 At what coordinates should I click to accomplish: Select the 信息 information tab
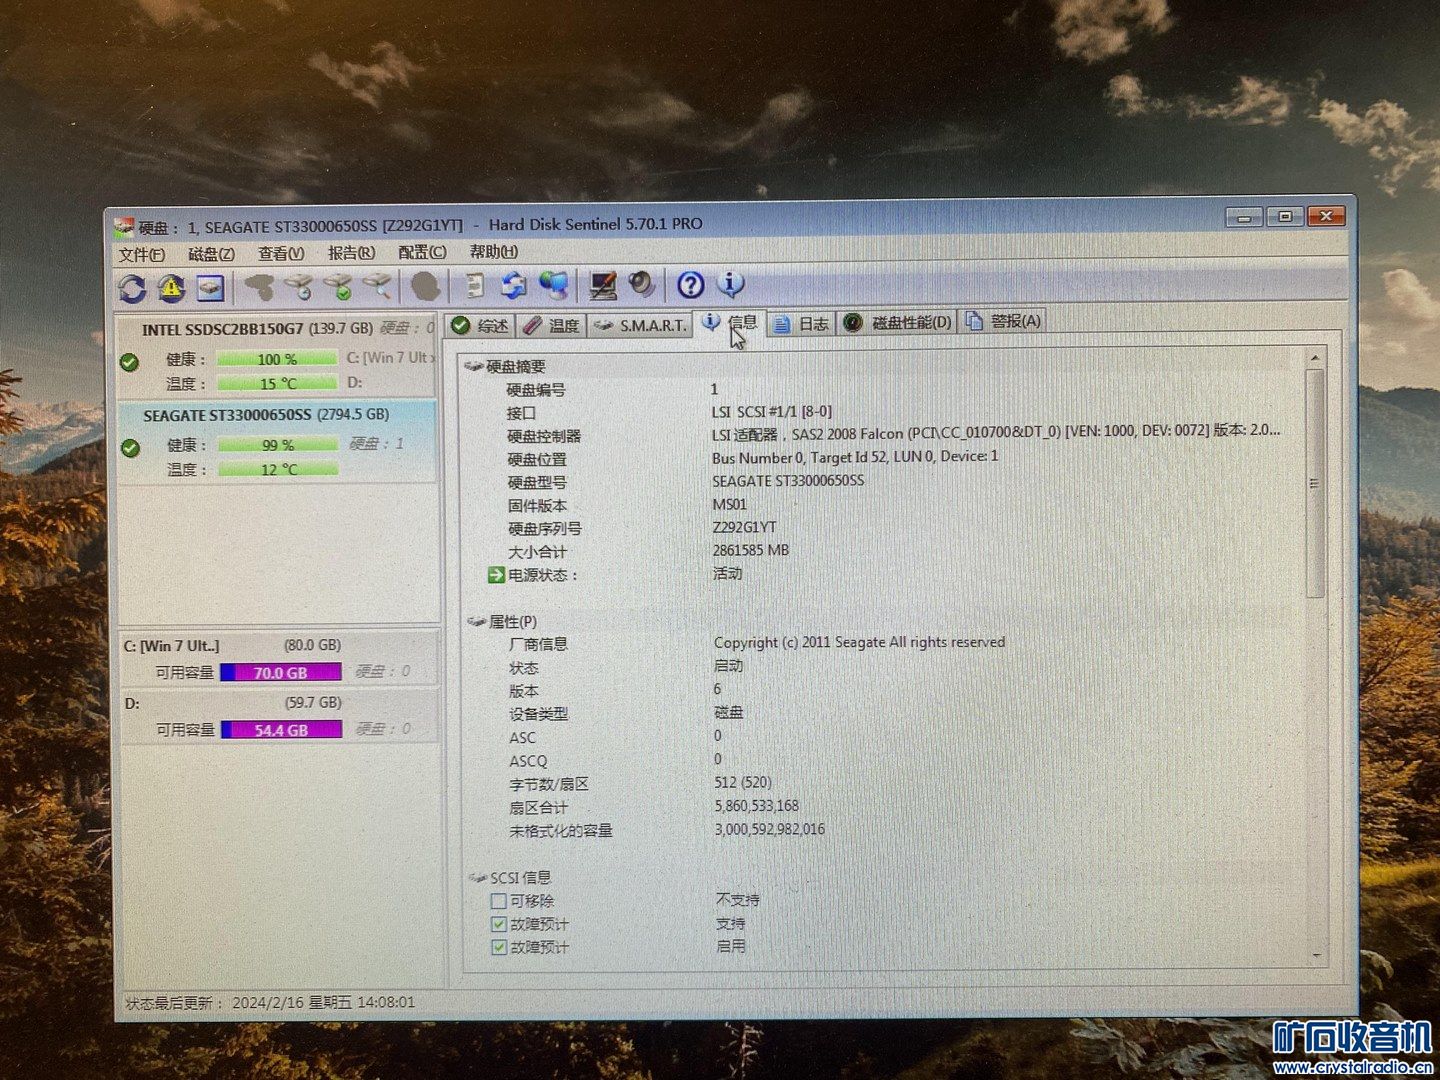[x=729, y=322]
